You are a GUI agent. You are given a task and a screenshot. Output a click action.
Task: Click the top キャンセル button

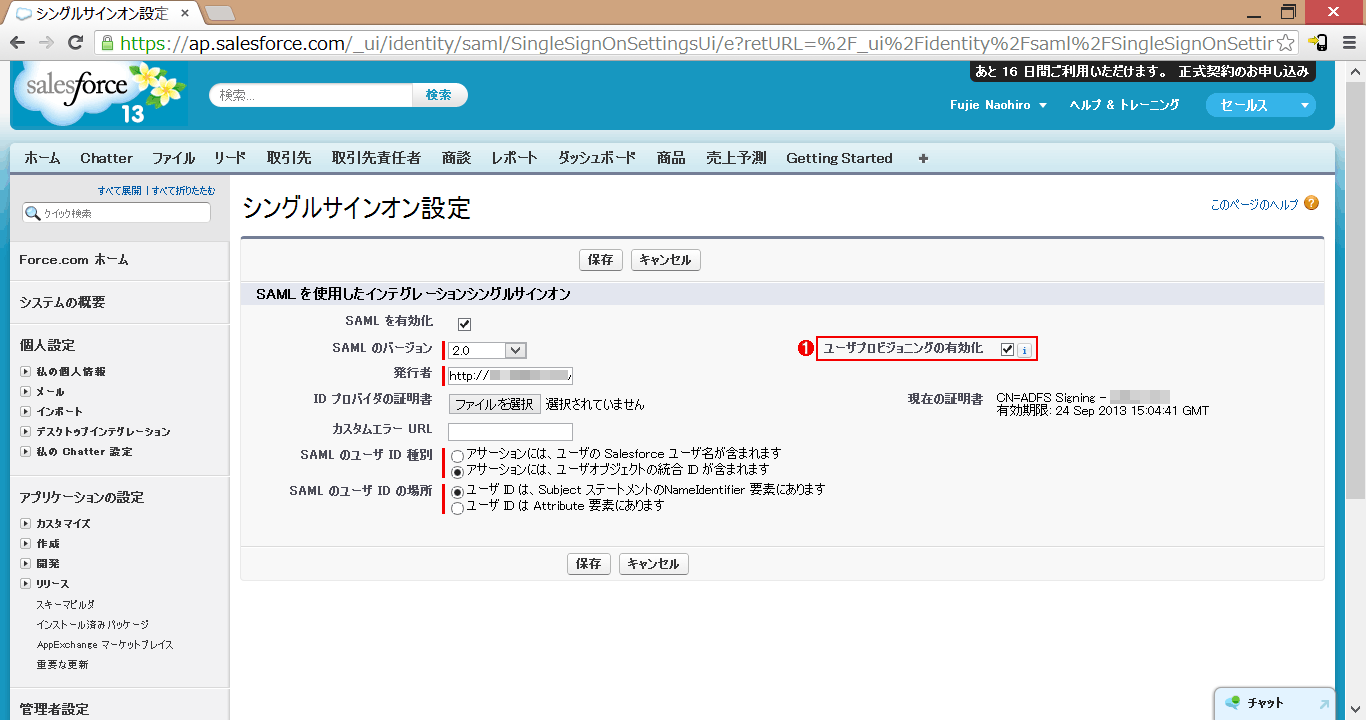[x=665, y=260]
